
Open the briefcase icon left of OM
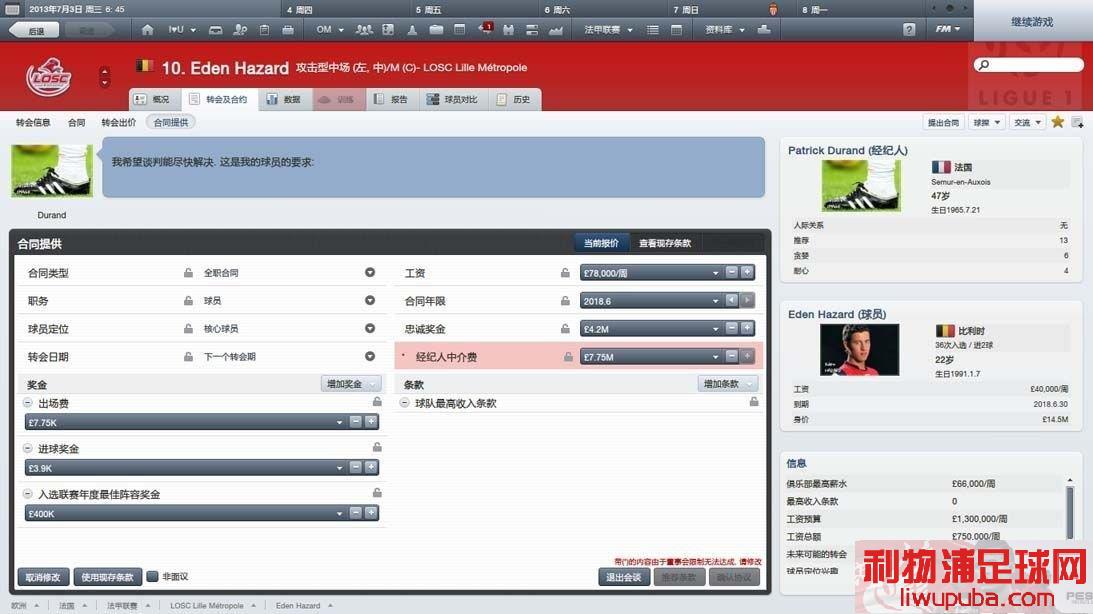[288, 30]
